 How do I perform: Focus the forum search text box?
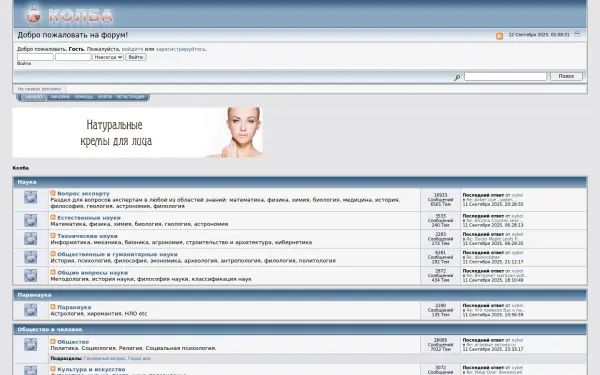coord(505,77)
